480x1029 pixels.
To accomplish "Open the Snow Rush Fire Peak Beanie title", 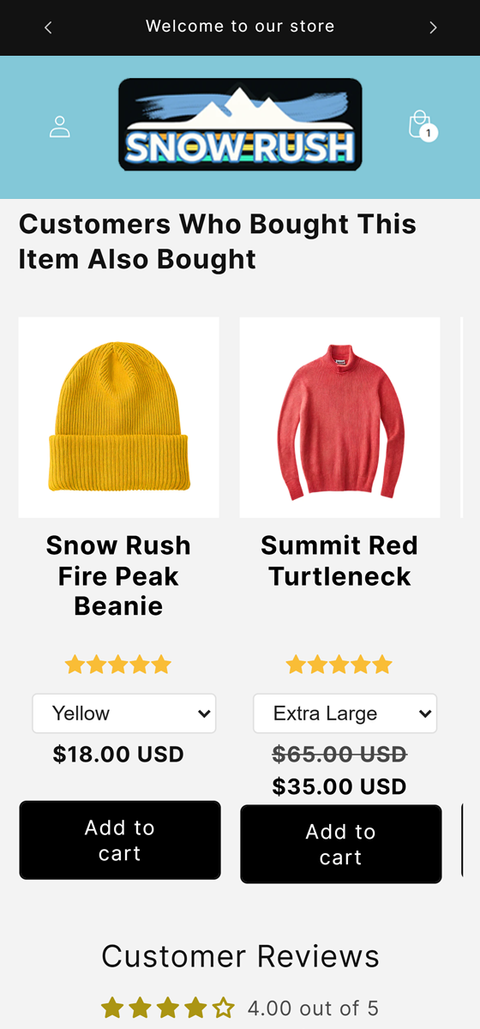I will click(118, 576).
